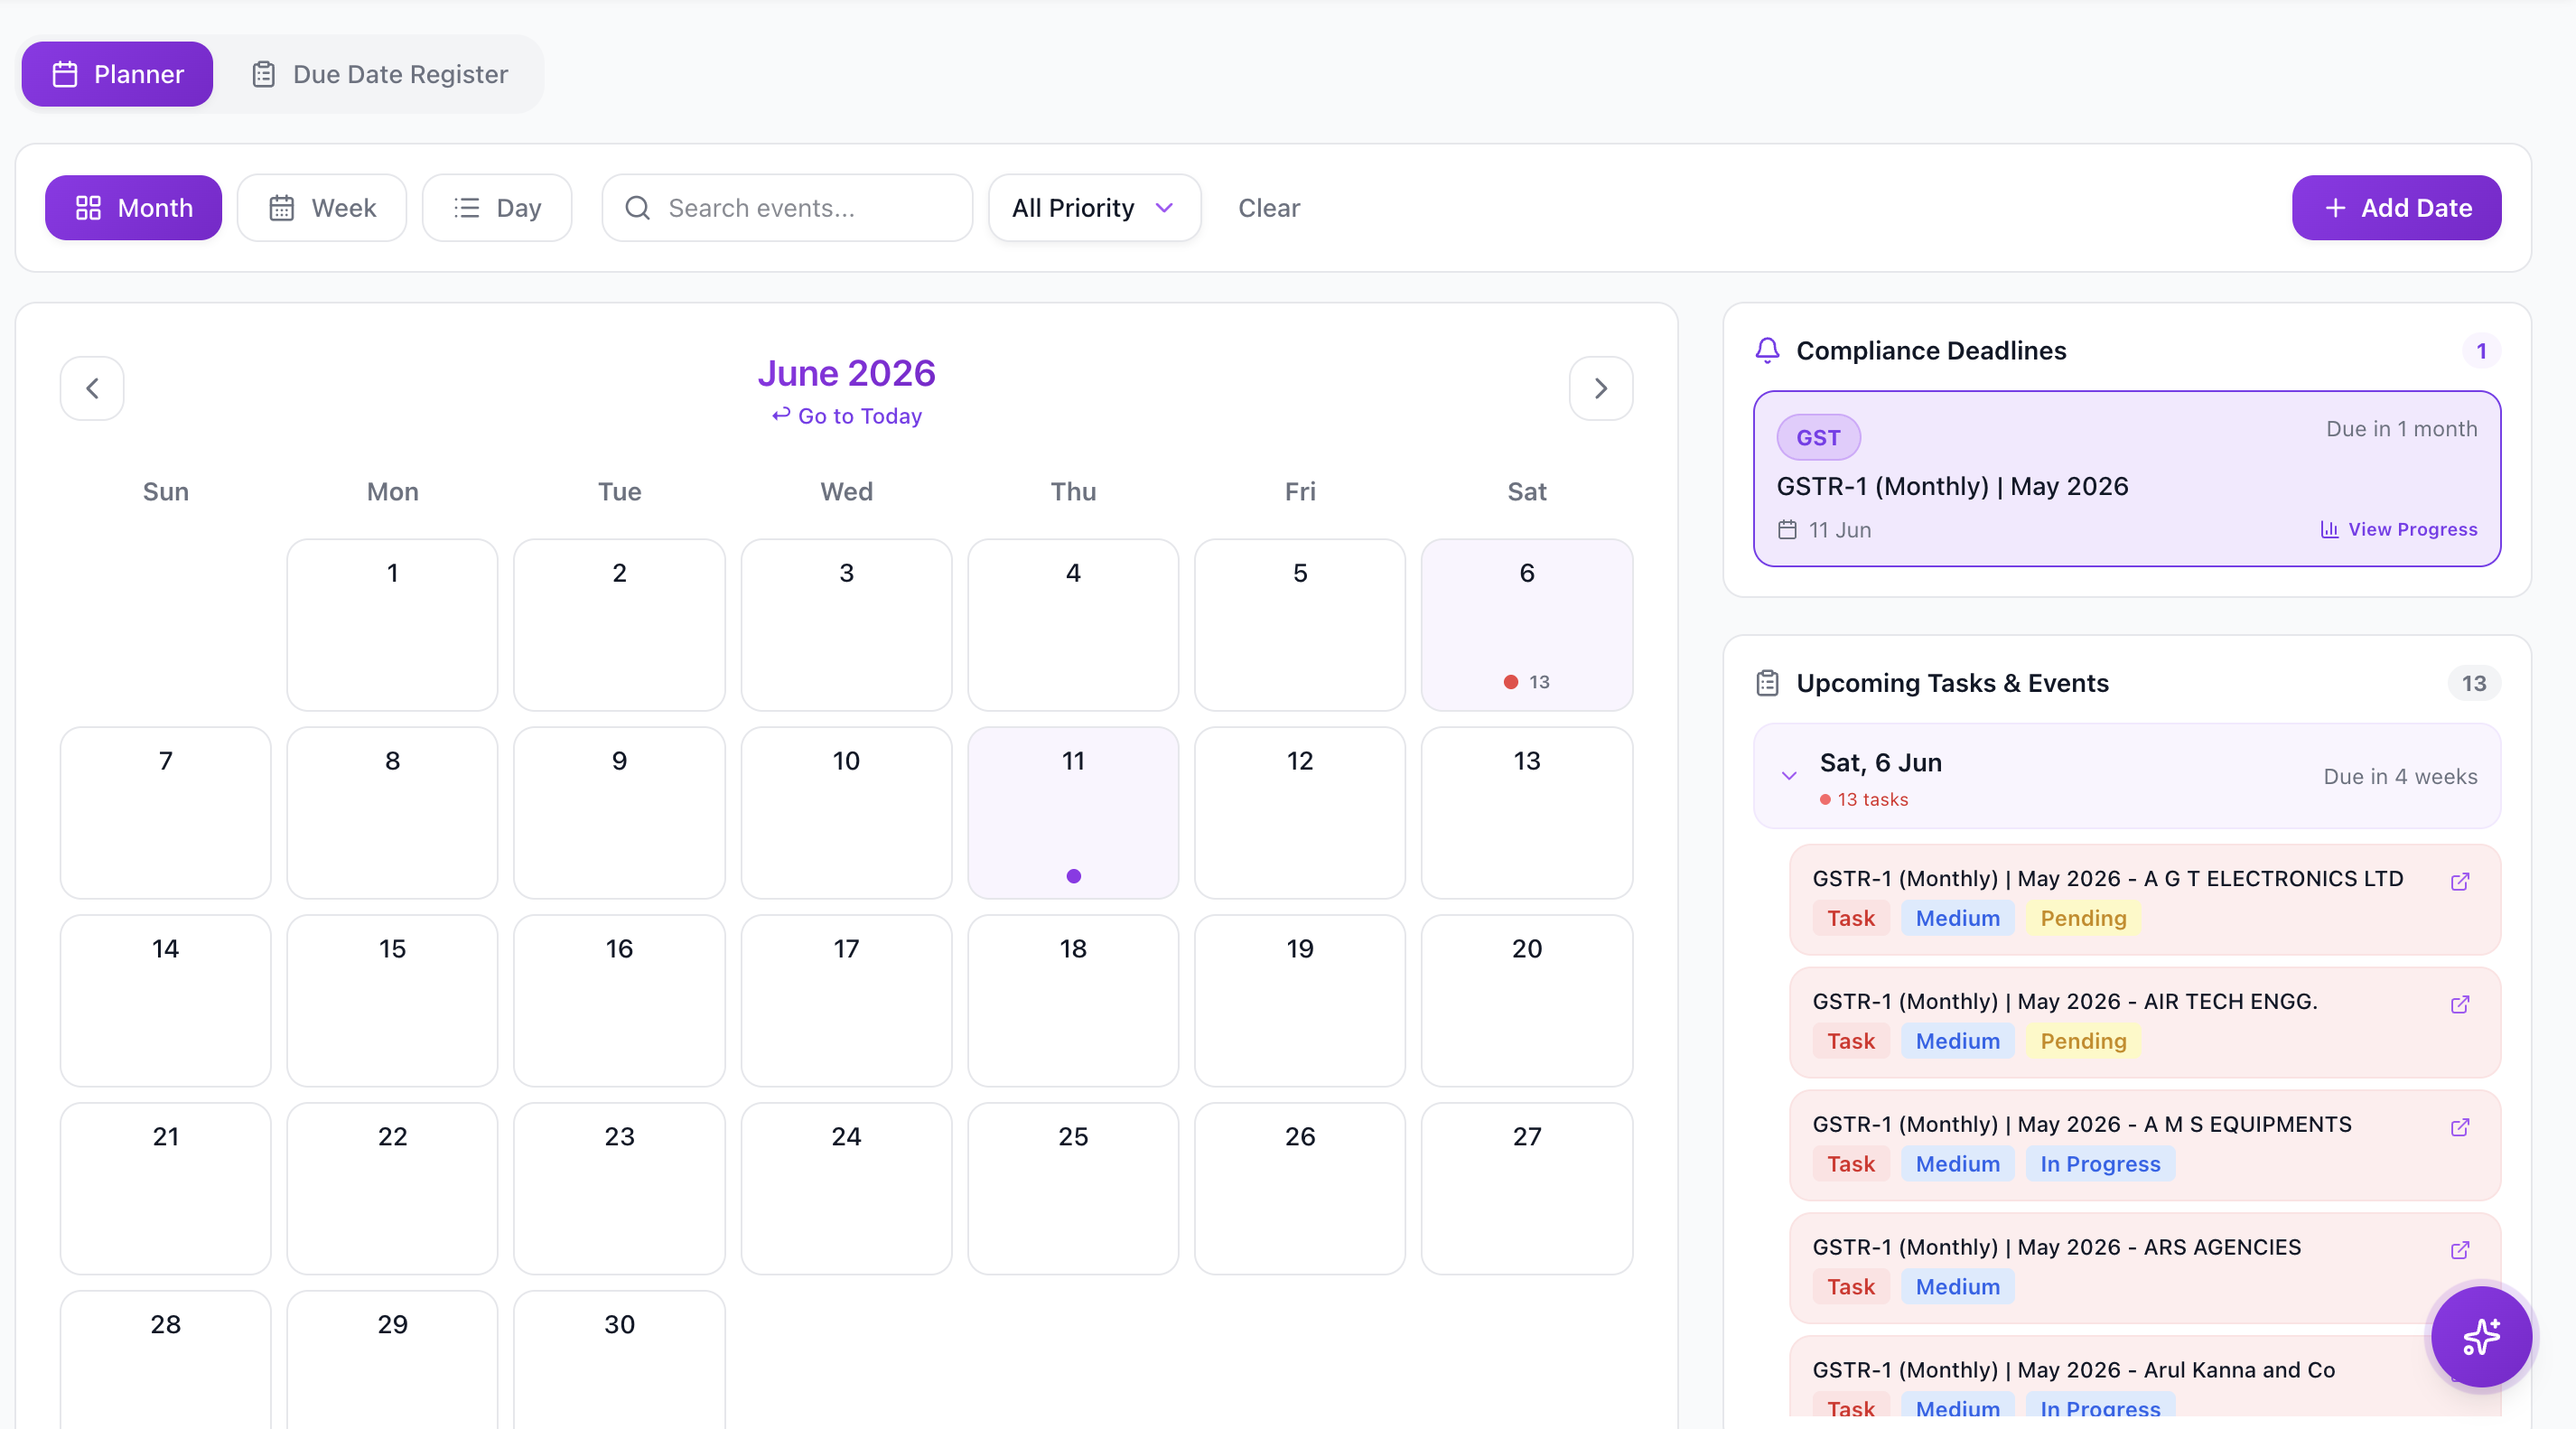The height and width of the screenshot is (1429, 2576).
Task: Click the plus icon in Add Date
Action: coord(2335,208)
